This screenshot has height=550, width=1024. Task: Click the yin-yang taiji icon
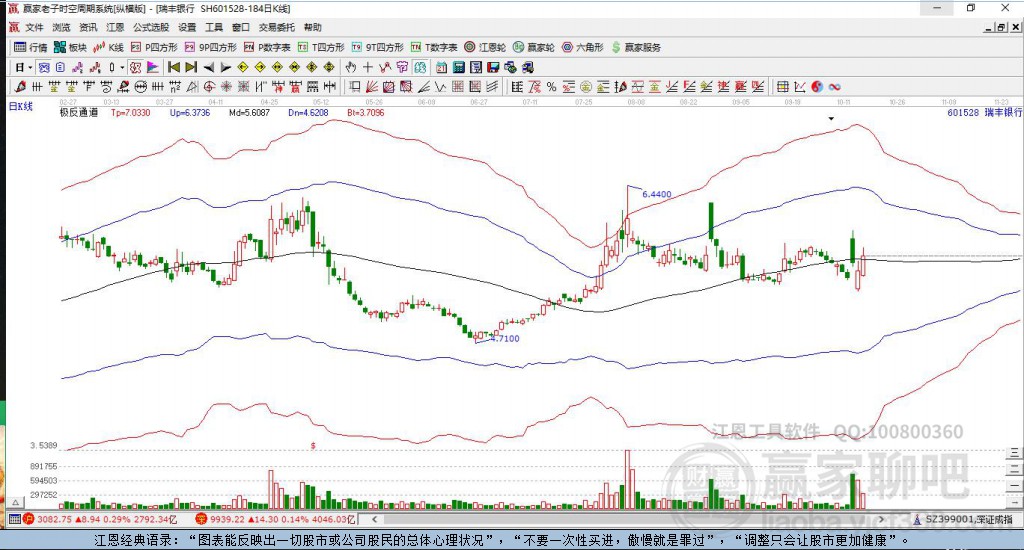click(x=817, y=87)
